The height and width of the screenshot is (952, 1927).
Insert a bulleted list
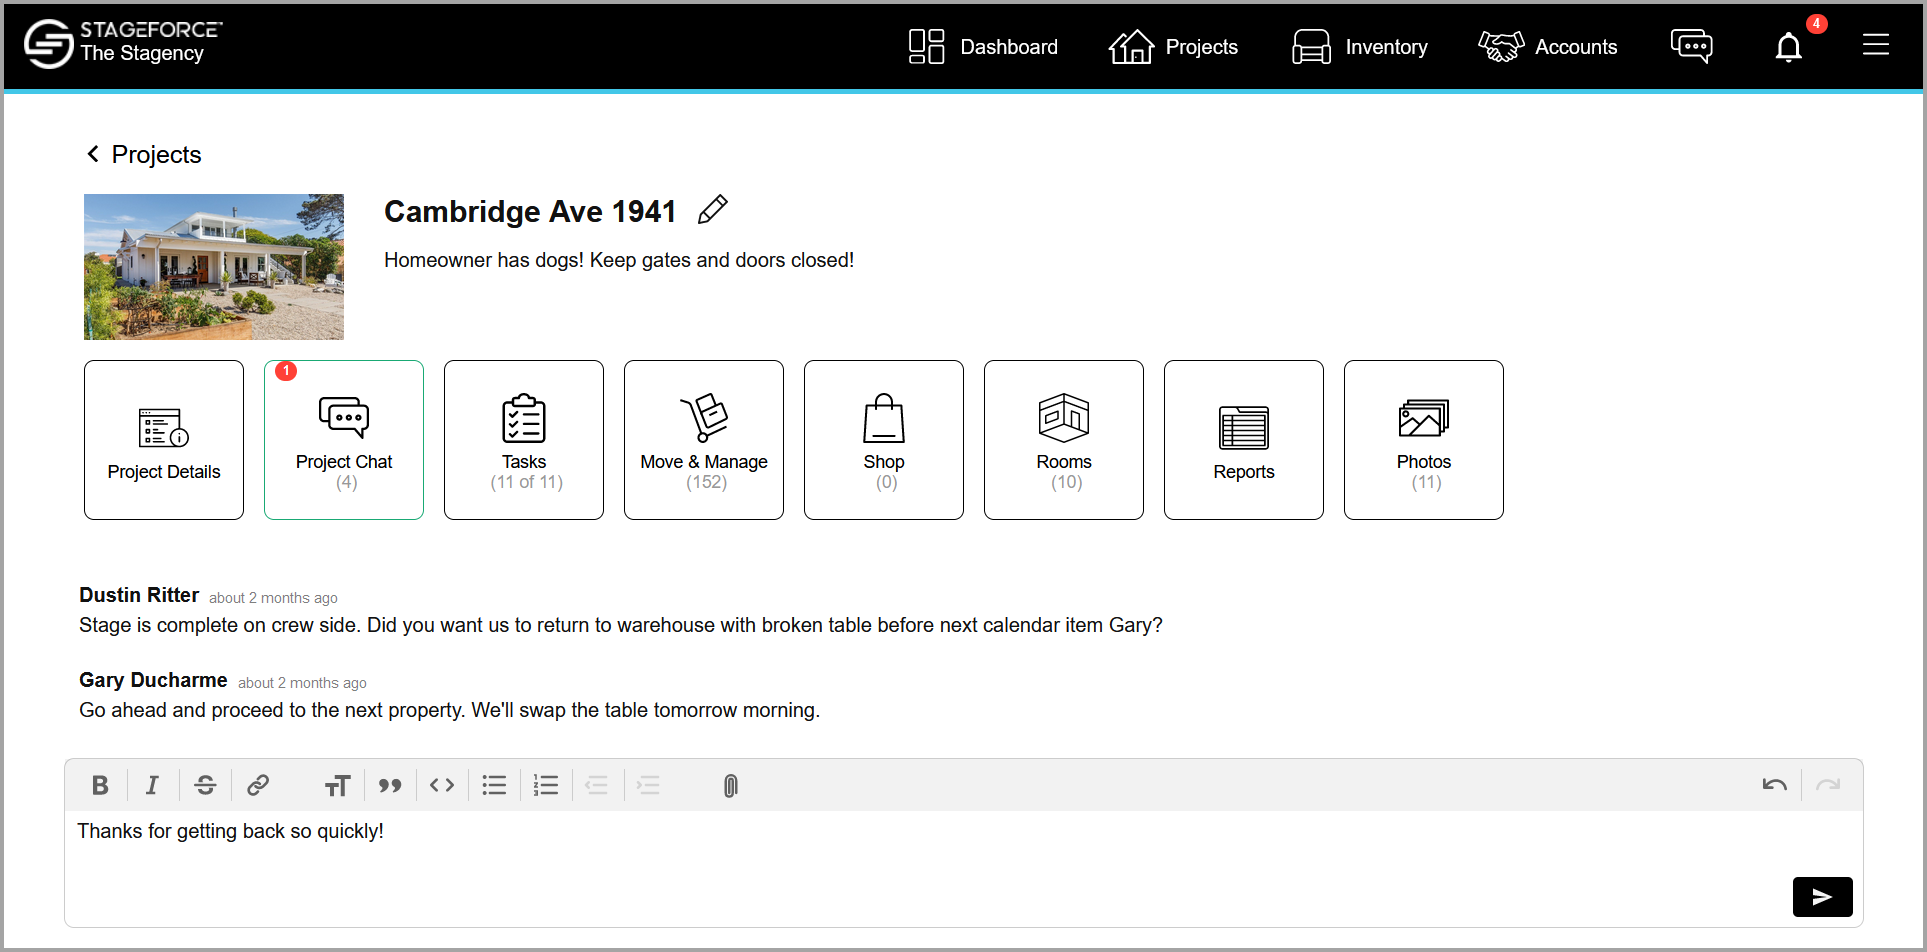[494, 785]
